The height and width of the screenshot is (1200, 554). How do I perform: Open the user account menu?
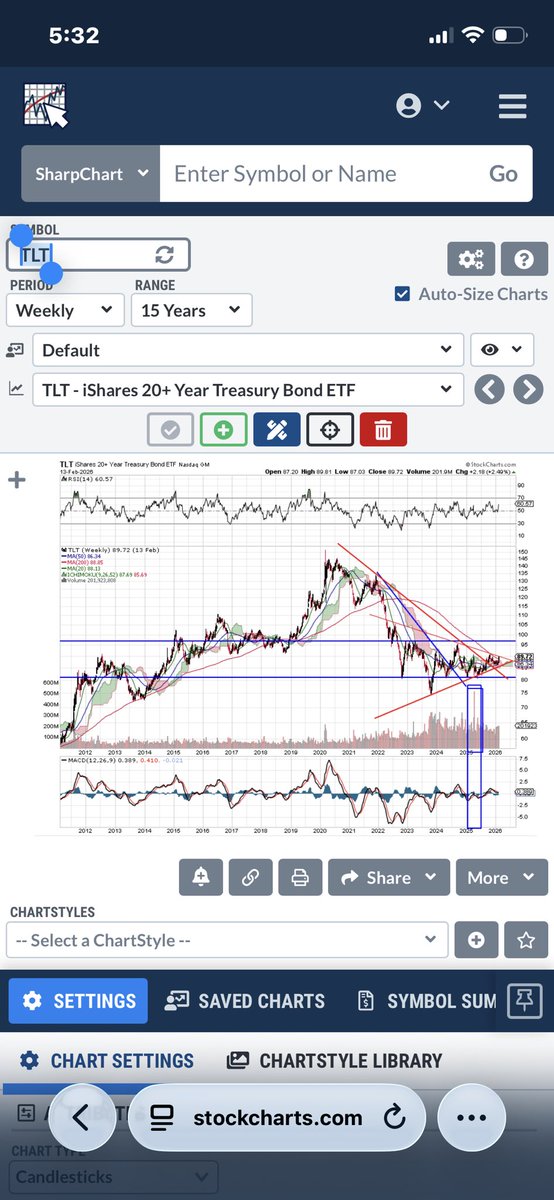422,106
